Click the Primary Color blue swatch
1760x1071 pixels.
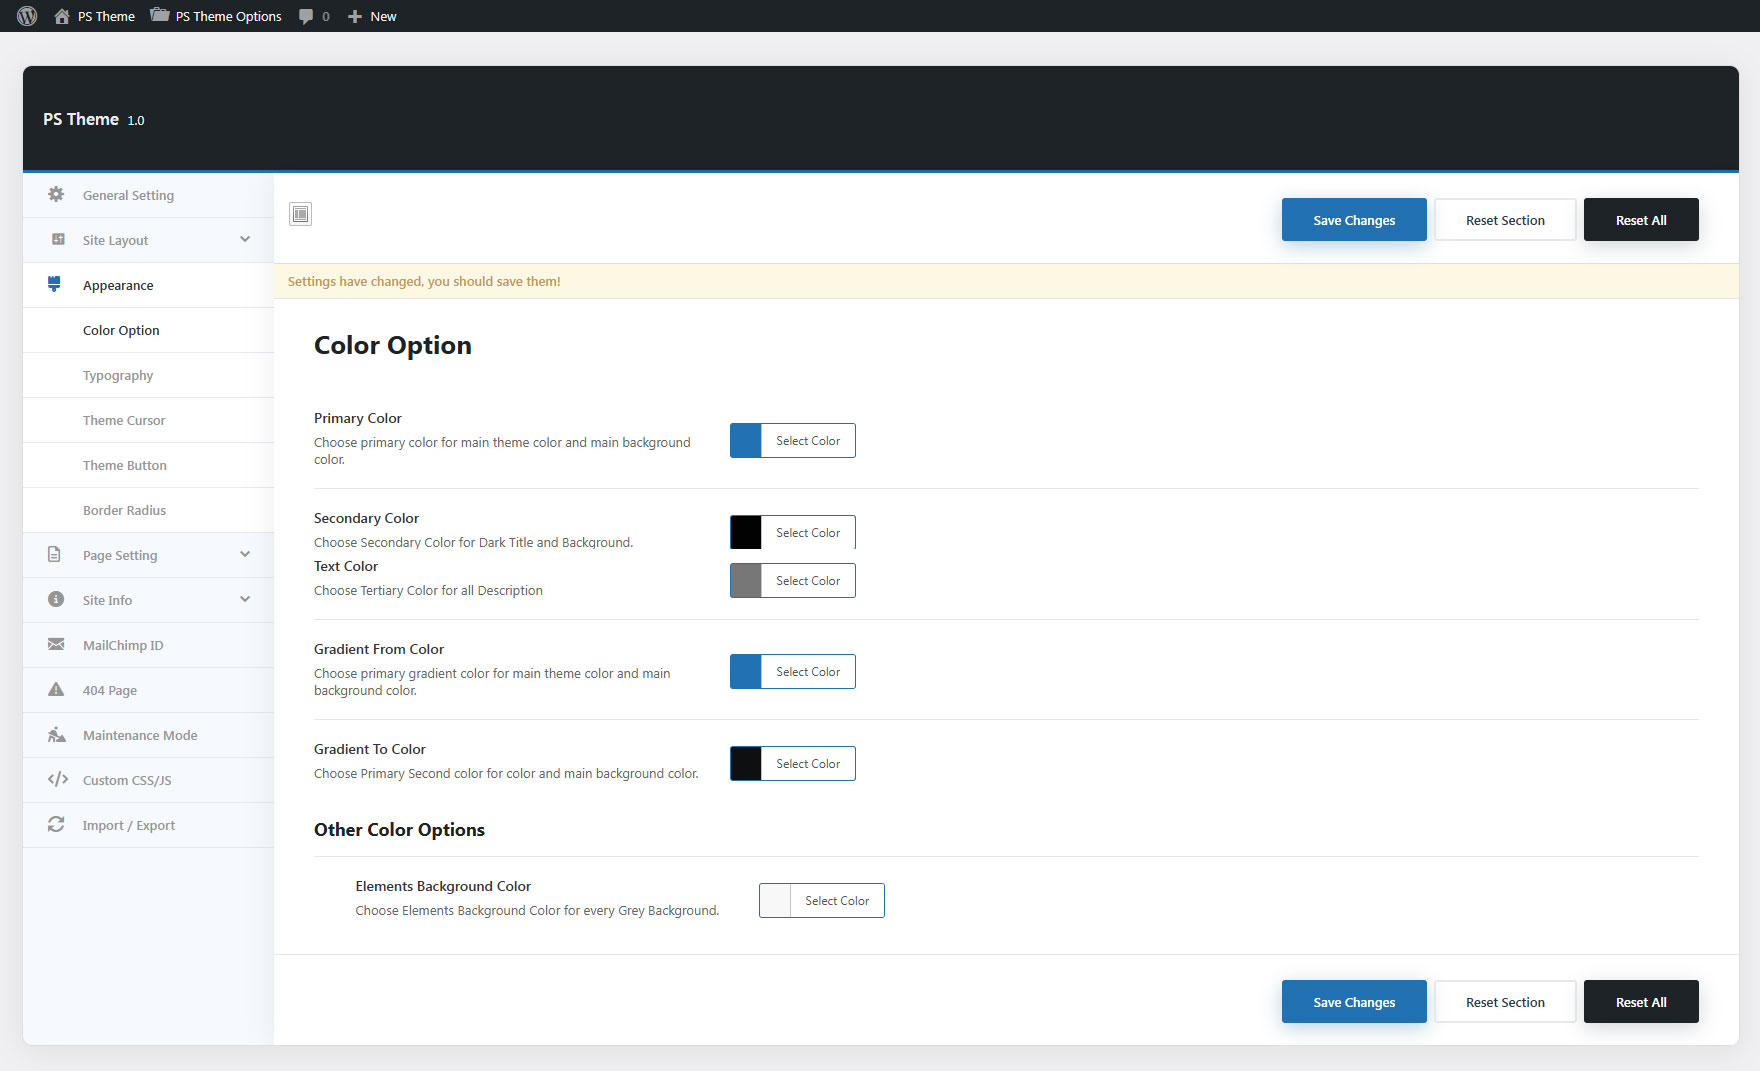click(746, 441)
